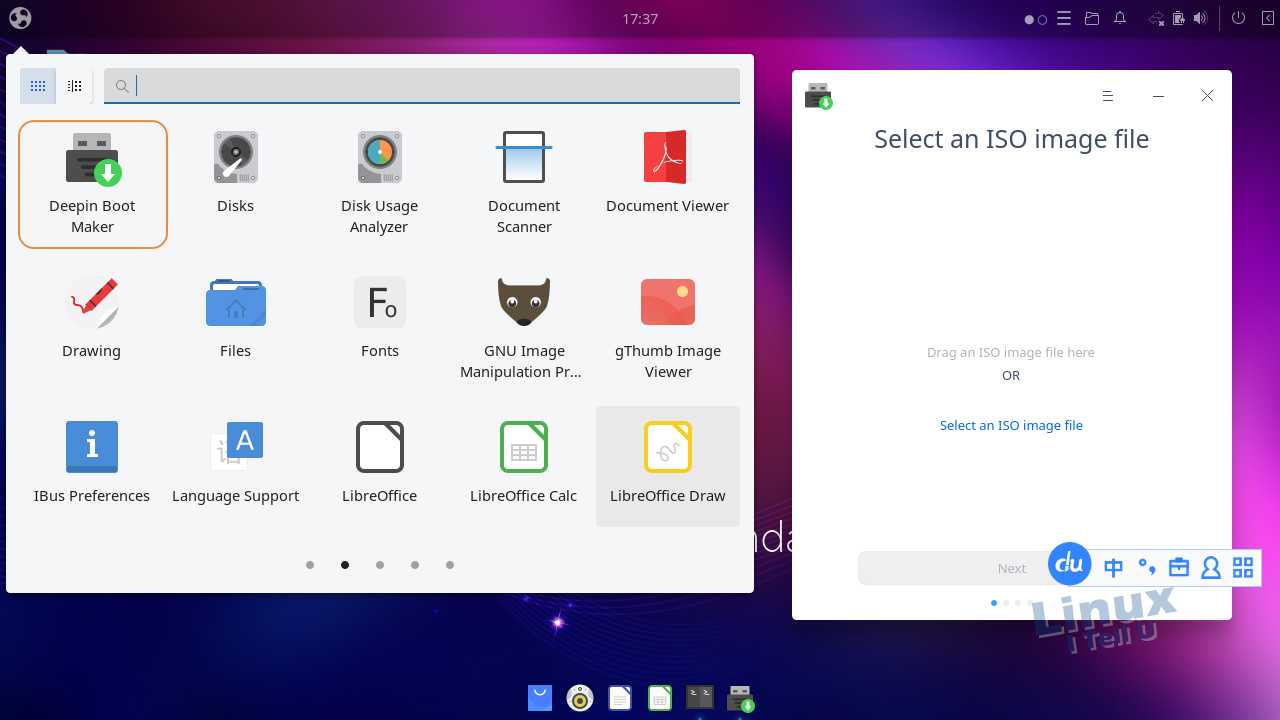
Task: Launch LibreOffice Draw
Action: [x=667, y=465]
